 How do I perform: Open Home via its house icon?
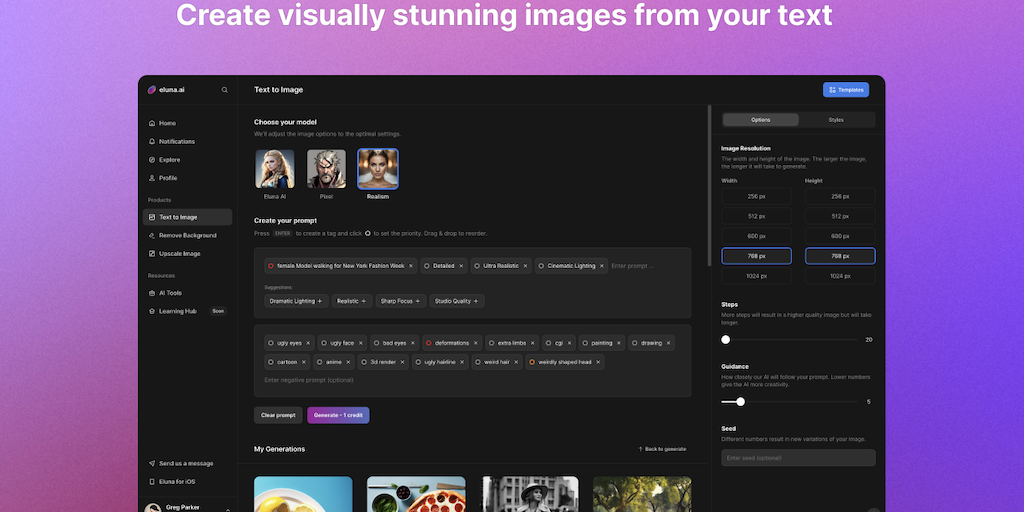152,123
